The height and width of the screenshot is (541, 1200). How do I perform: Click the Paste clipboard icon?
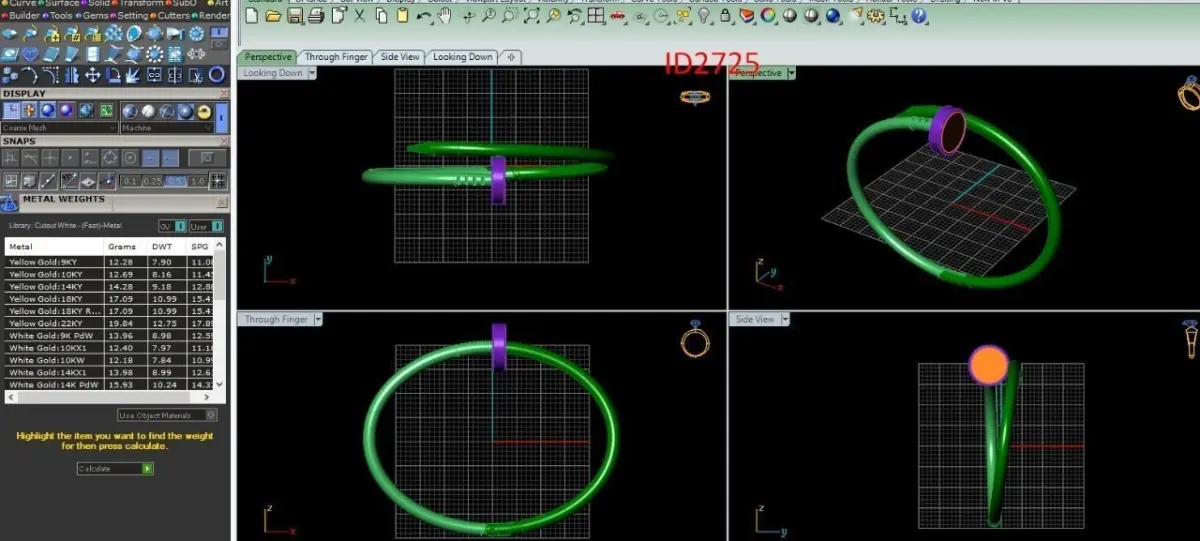click(402, 15)
